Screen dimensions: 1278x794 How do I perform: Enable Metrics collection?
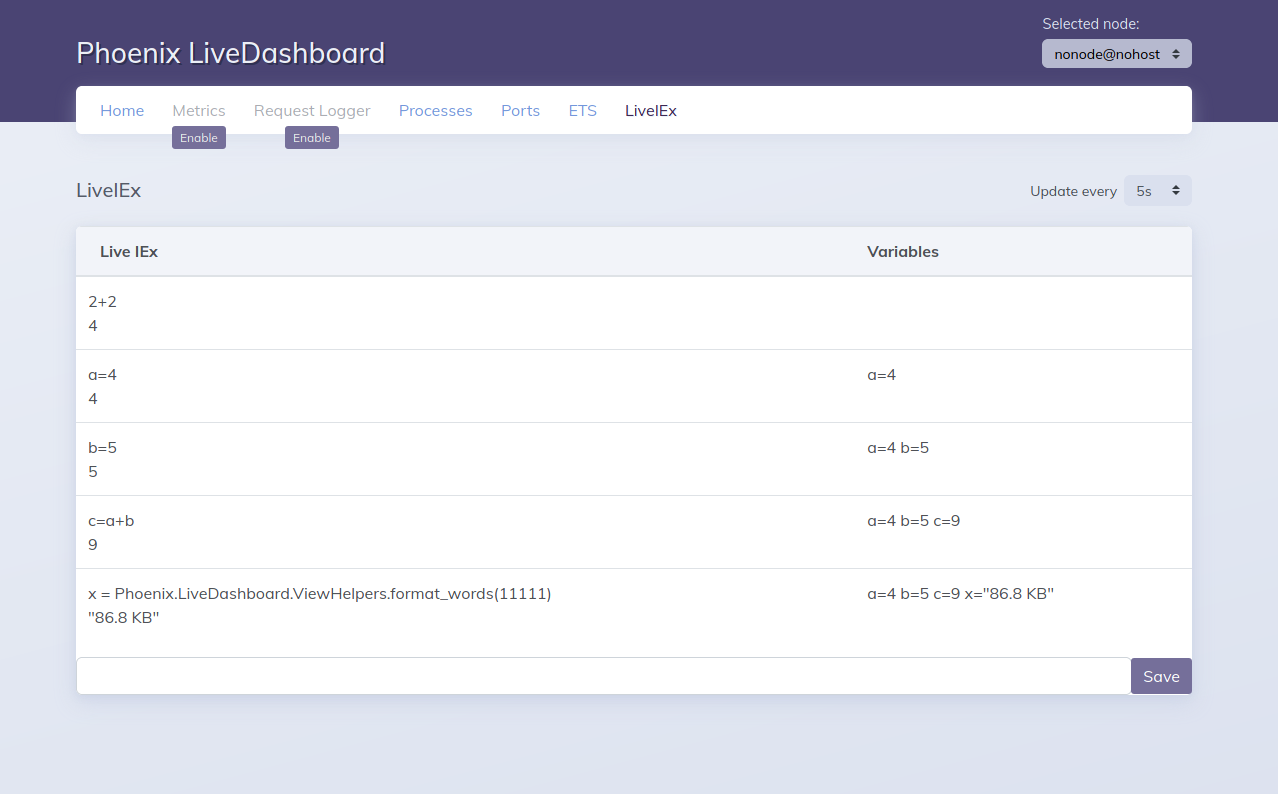[x=198, y=137]
